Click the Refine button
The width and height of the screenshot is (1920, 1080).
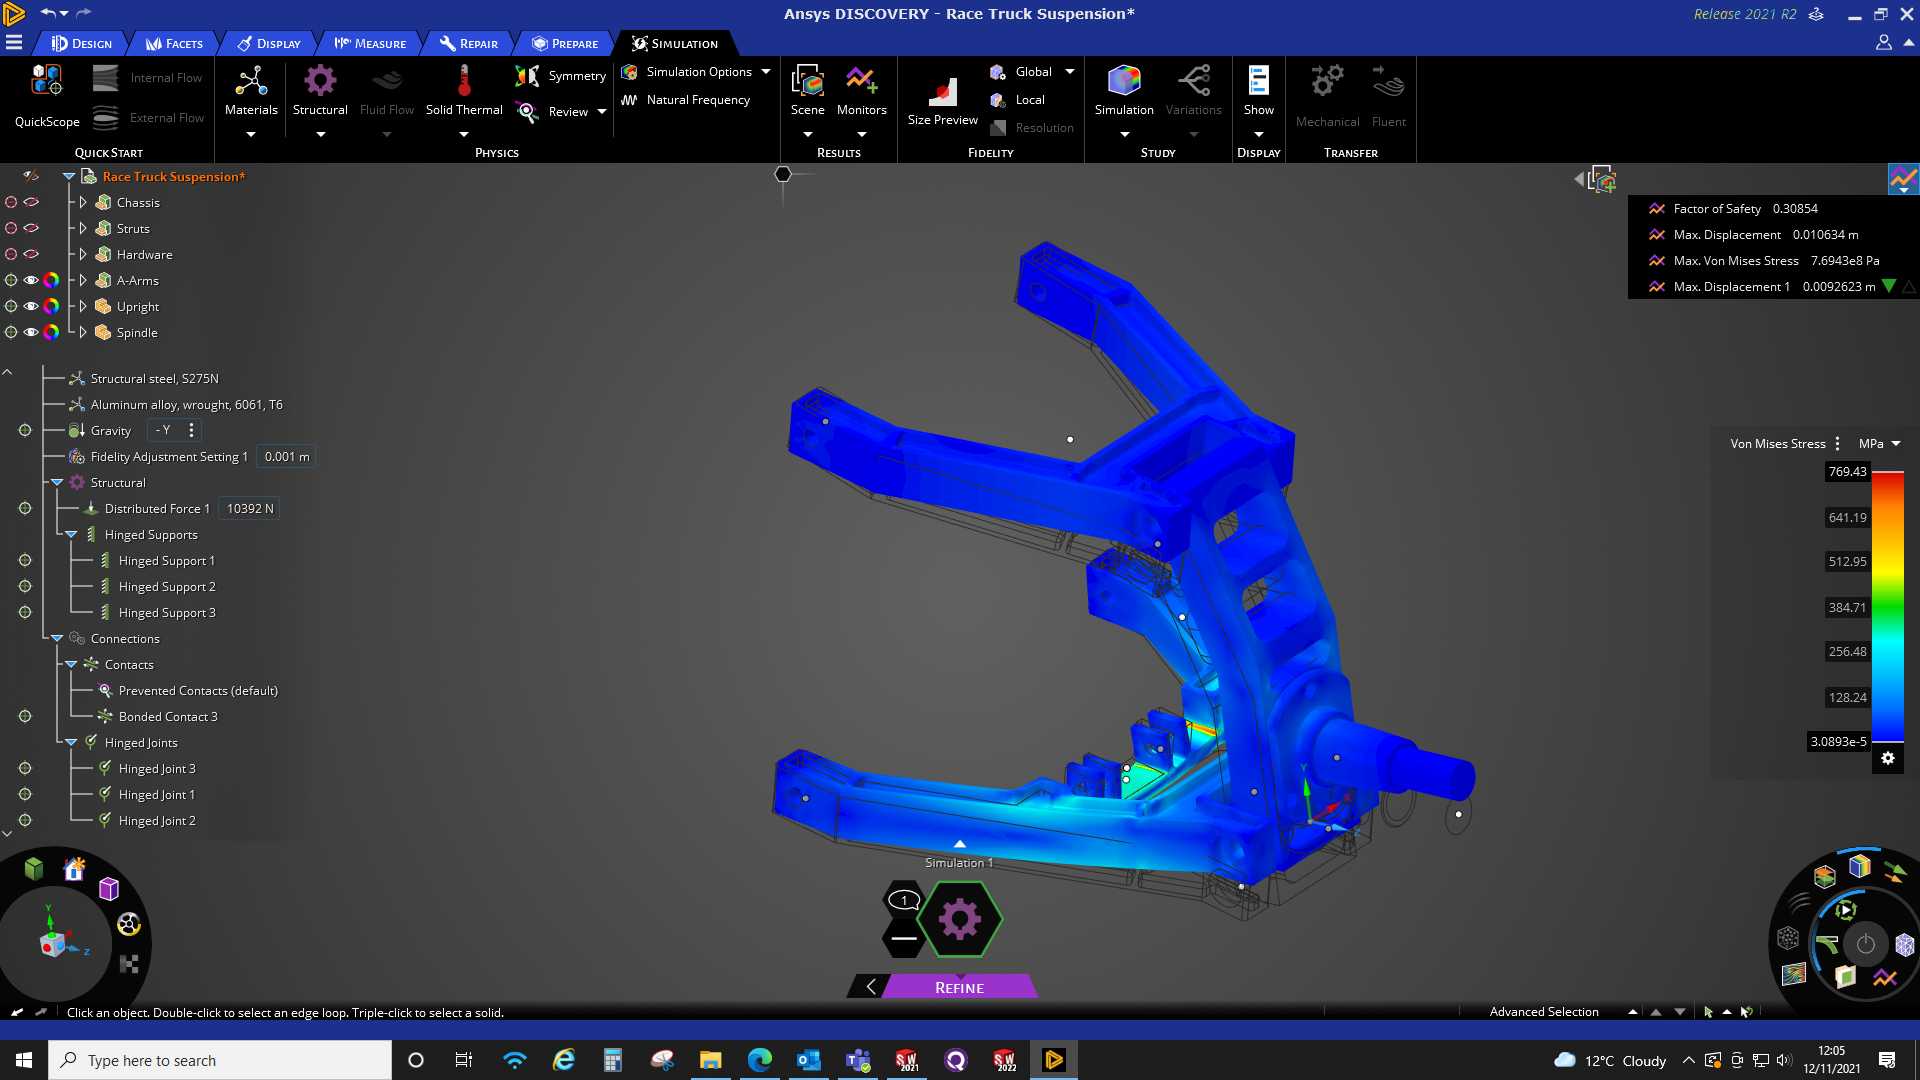pyautogui.click(x=960, y=987)
